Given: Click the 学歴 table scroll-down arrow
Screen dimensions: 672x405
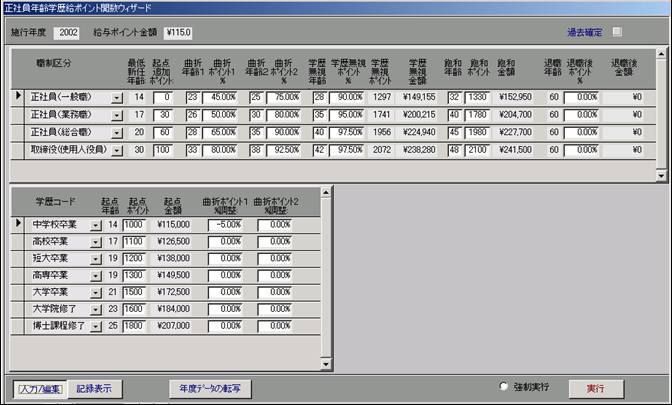Looking at the screenshot, I should pos(326,365).
